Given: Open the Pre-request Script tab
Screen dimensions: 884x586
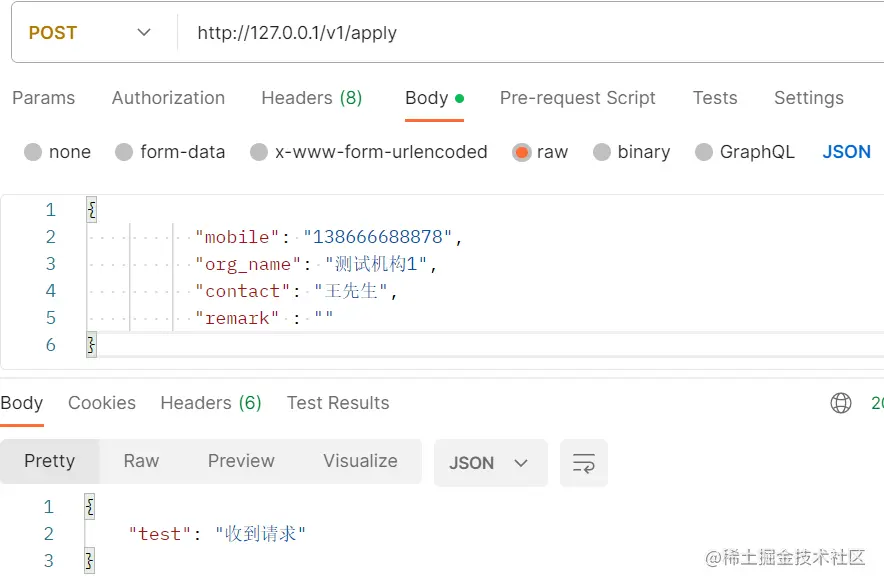Looking at the screenshot, I should (577, 98).
